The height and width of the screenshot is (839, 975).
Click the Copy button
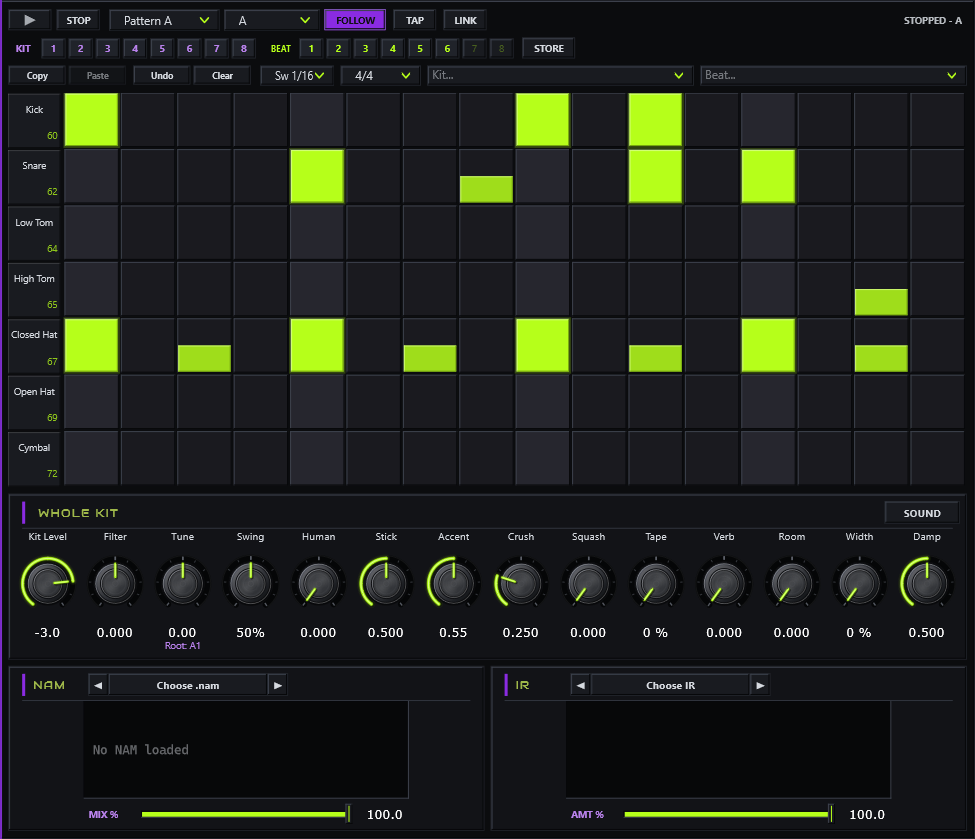[37, 75]
